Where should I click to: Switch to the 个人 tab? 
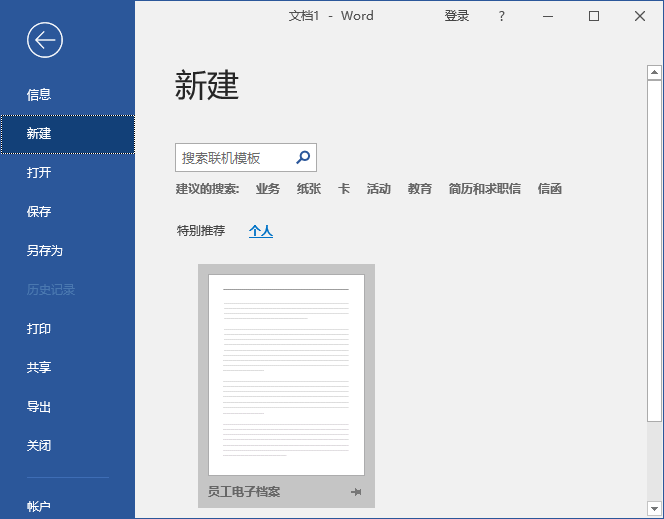[261, 231]
